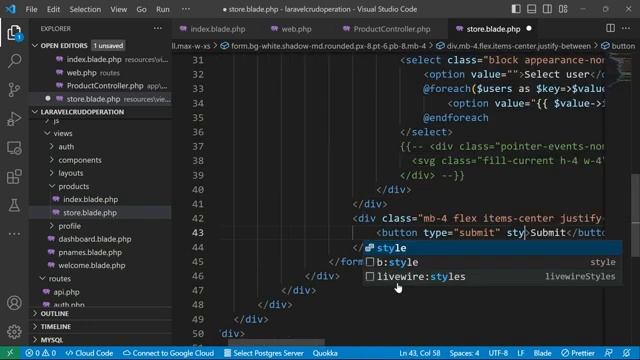Open the Explorer view in activity bar
The height and width of the screenshot is (360, 640).
click(x=14, y=33)
